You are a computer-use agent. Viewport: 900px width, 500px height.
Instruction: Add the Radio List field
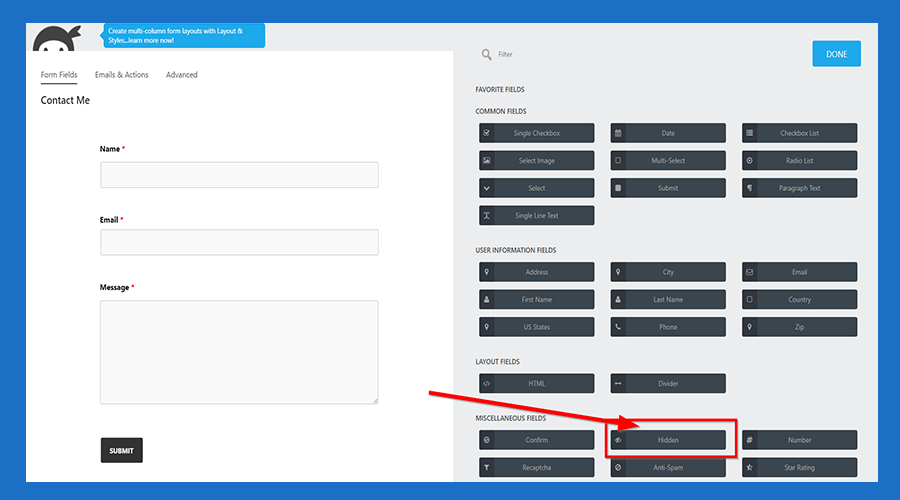click(799, 161)
